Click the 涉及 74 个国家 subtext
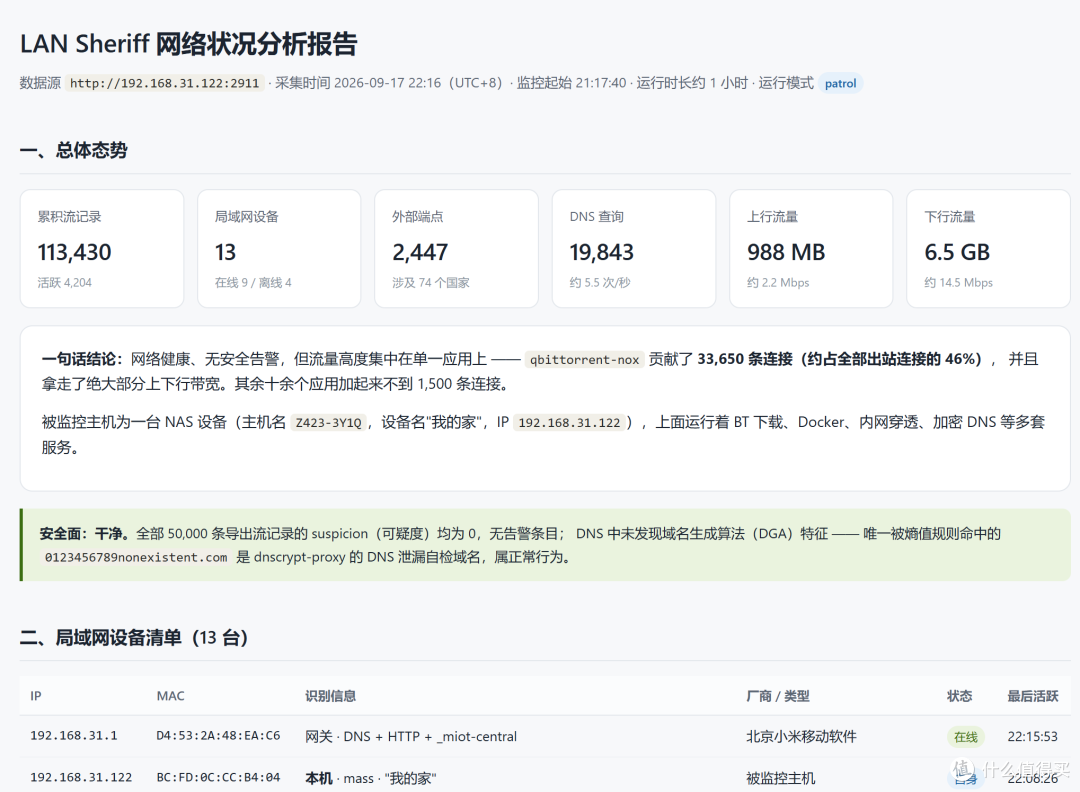This screenshot has height=792, width=1080. (430, 282)
